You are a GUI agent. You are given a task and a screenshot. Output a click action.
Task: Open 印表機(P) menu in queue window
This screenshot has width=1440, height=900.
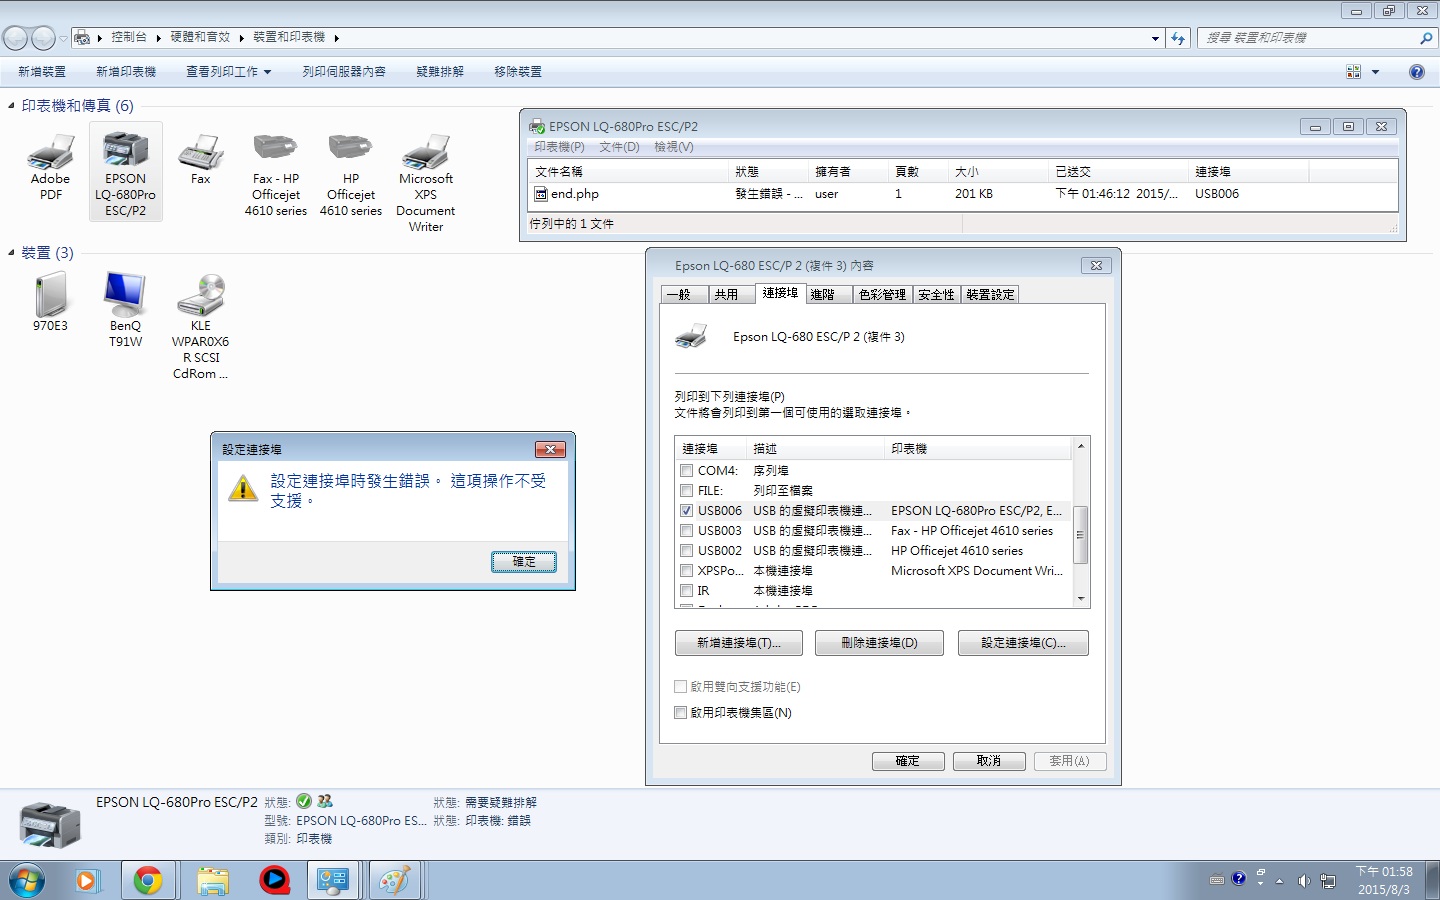point(559,147)
